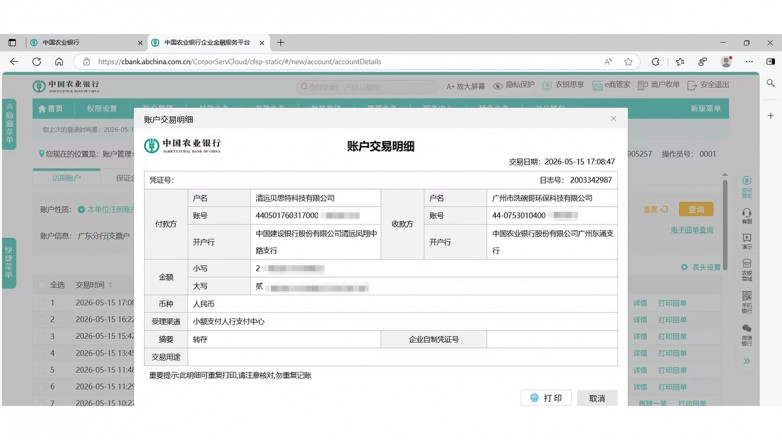
Task: Click the 打印 print button
Action: (x=546, y=398)
